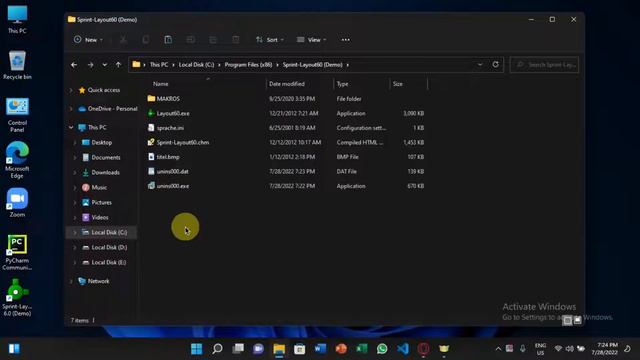This screenshot has height=360, width=640.
Task: Open the Sort dropdown
Action: pyautogui.click(x=269, y=40)
